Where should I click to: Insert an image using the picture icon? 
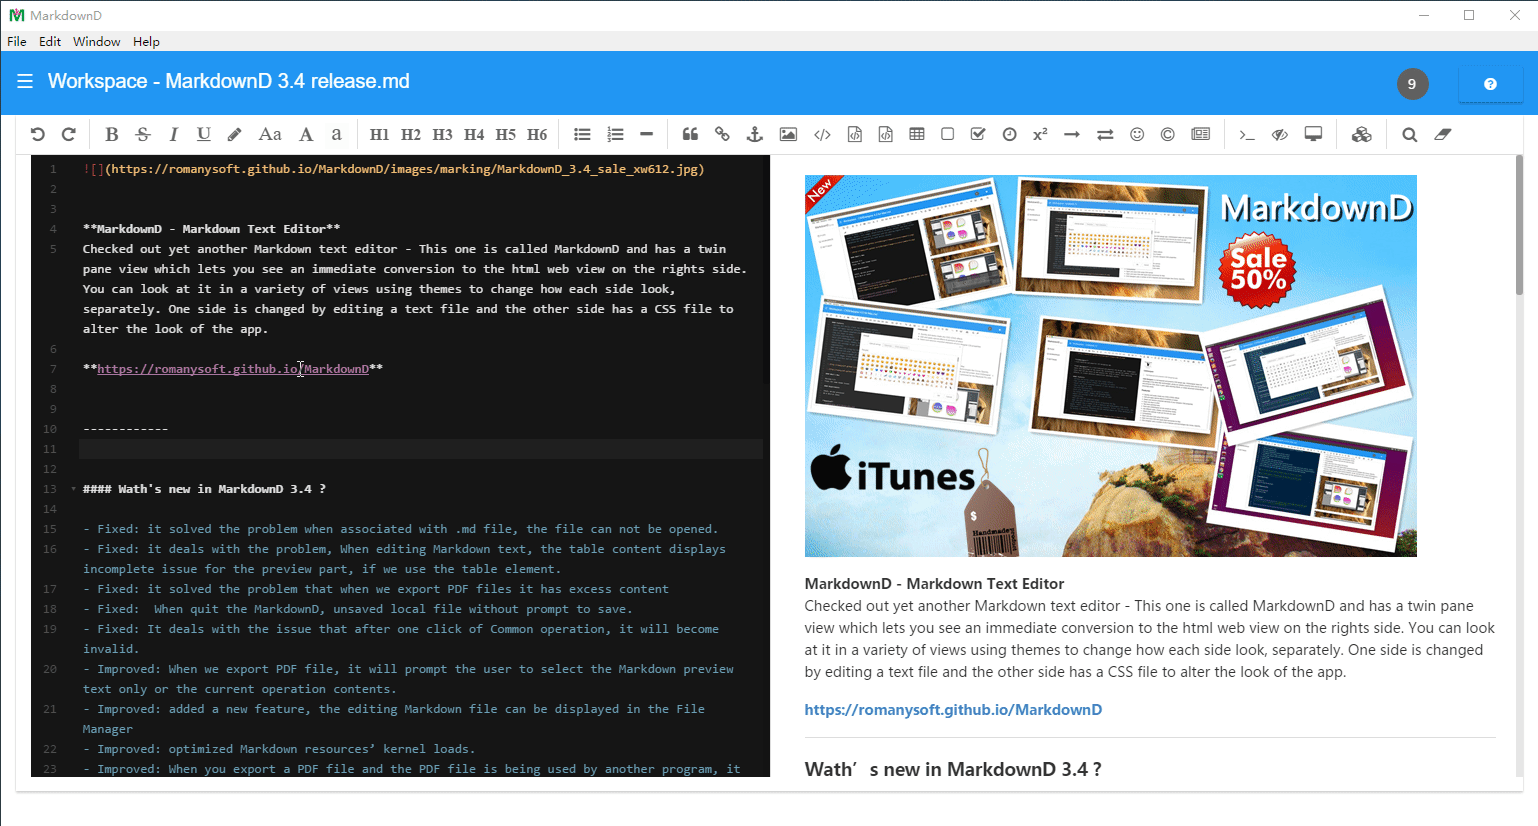tap(788, 134)
